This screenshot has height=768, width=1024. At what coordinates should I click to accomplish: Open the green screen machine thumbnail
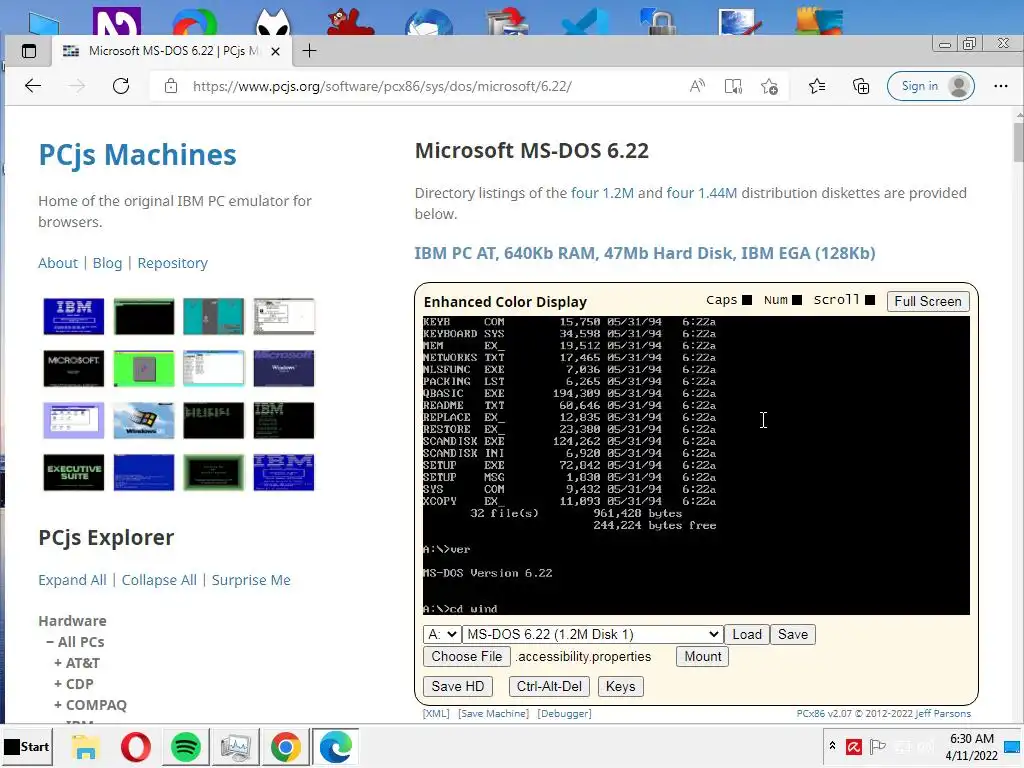click(x=144, y=368)
